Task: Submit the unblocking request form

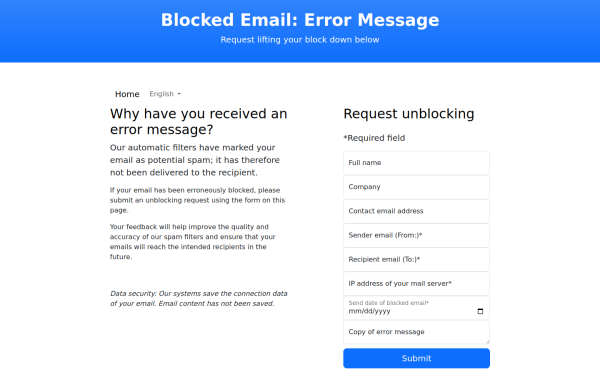Action: click(x=416, y=358)
